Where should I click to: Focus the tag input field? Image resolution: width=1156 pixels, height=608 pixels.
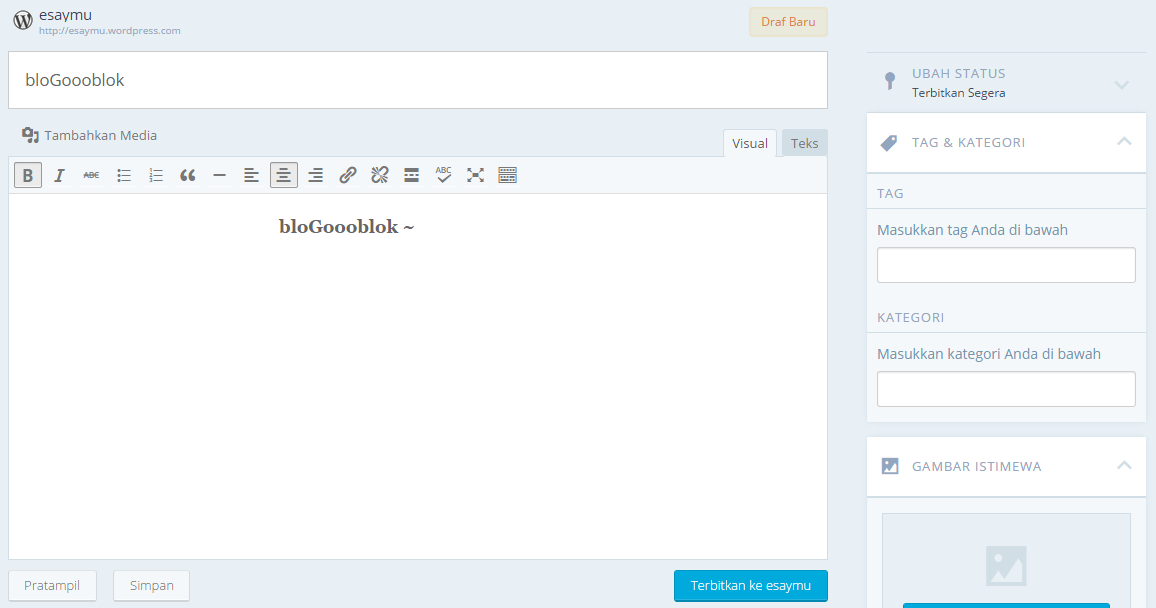coord(1006,265)
